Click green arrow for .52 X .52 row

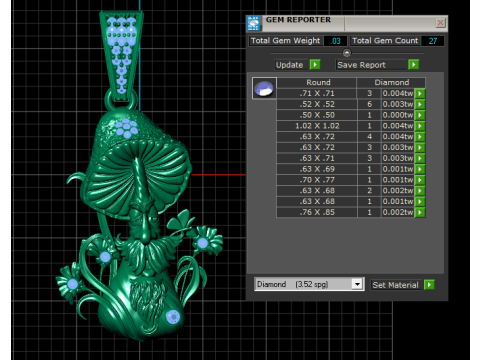(x=420, y=104)
